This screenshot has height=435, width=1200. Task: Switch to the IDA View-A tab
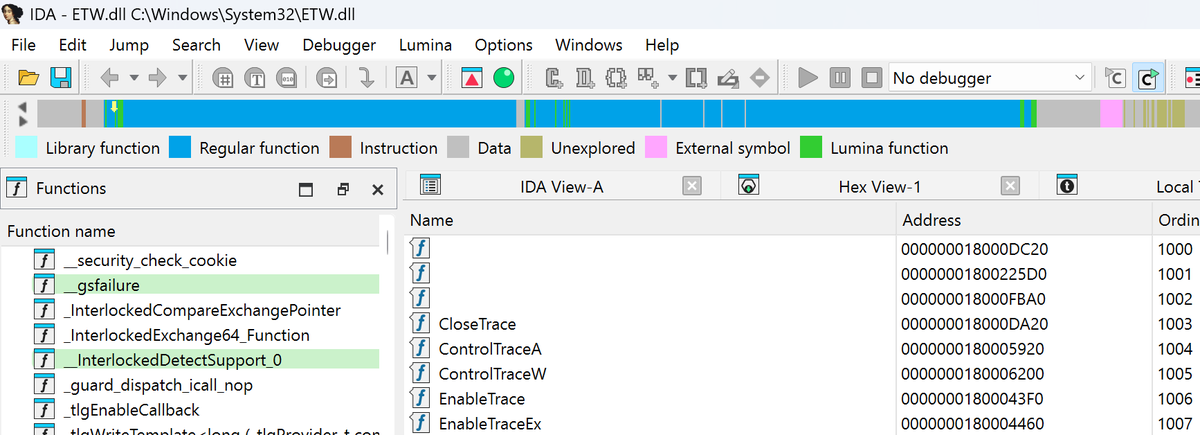(x=562, y=187)
